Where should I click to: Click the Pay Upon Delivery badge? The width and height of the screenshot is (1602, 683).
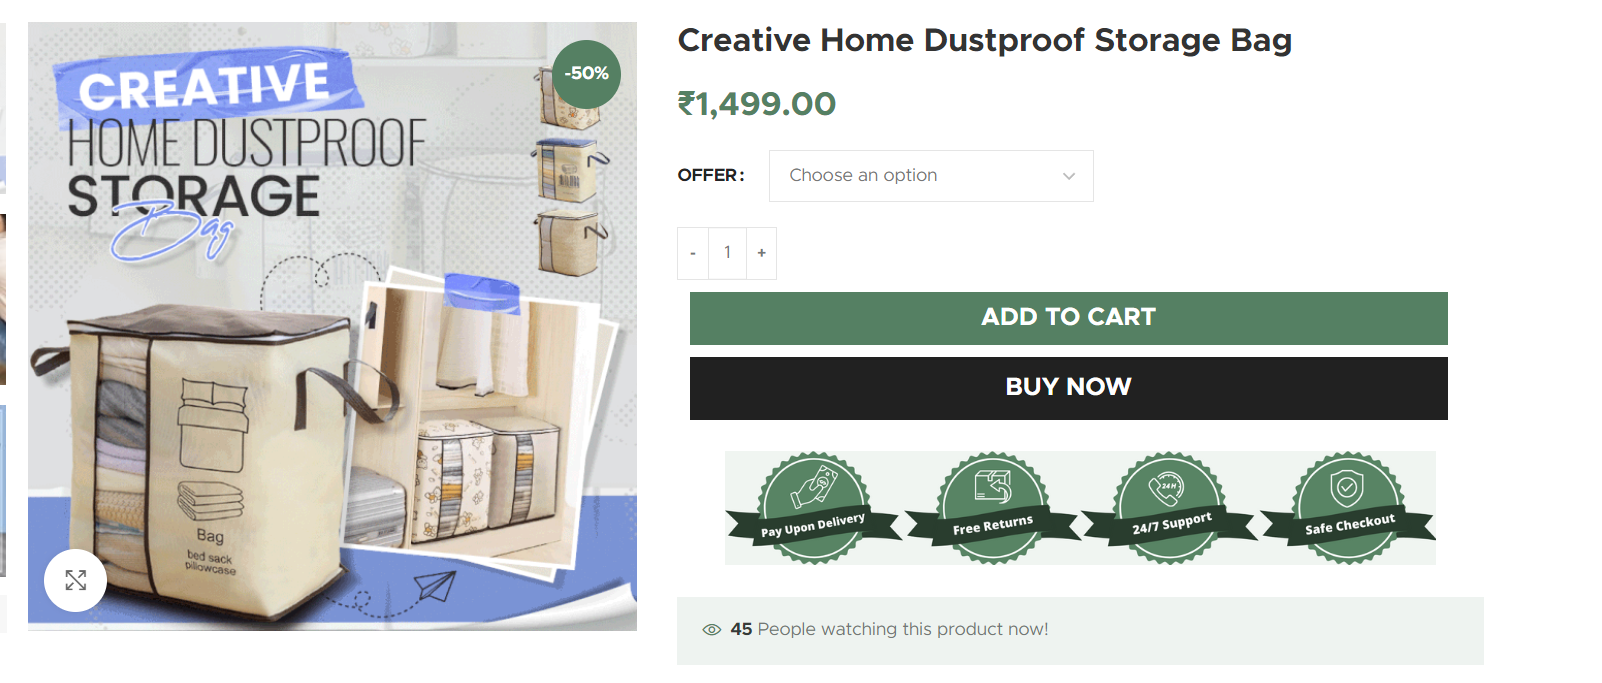pos(813,508)
